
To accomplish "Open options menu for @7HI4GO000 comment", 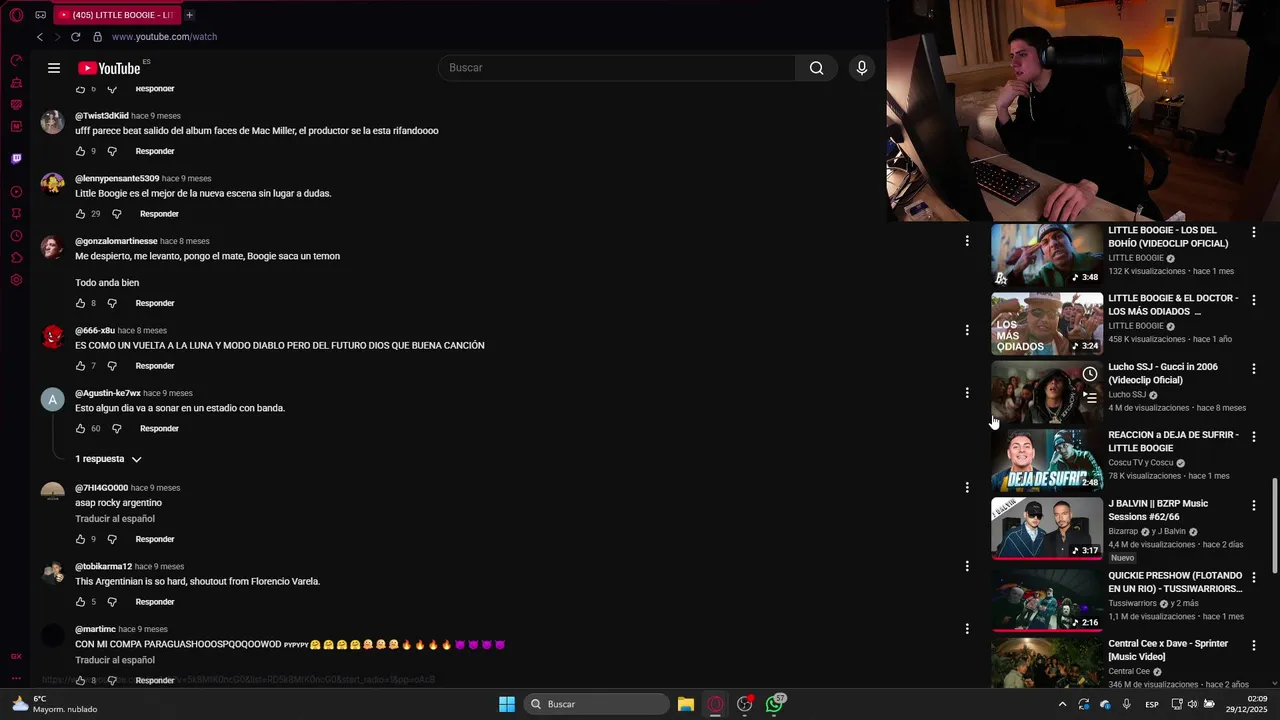I will tap(967, 488).
